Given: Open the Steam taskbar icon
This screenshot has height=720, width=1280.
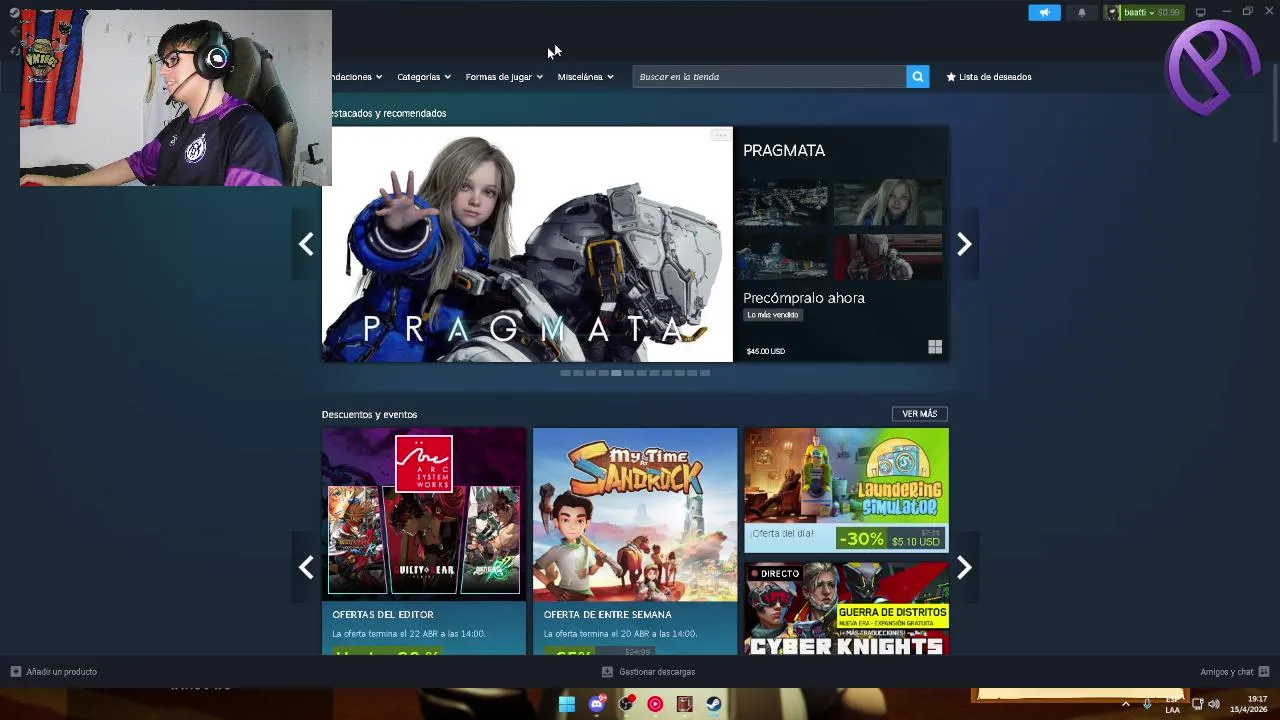Looking at the screenshot, I should (x=714, y=704).
